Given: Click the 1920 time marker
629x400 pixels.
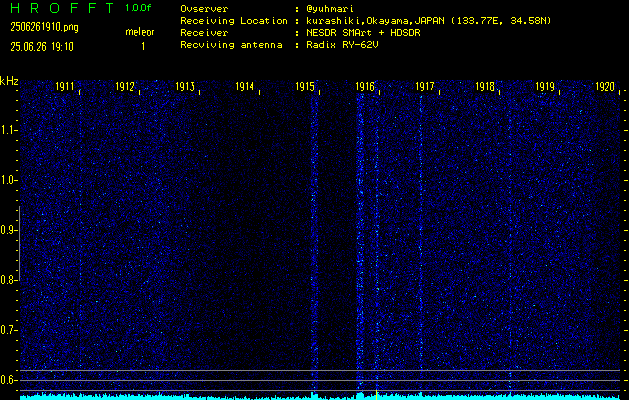Looking at the screenshot, I should point(605,86).
